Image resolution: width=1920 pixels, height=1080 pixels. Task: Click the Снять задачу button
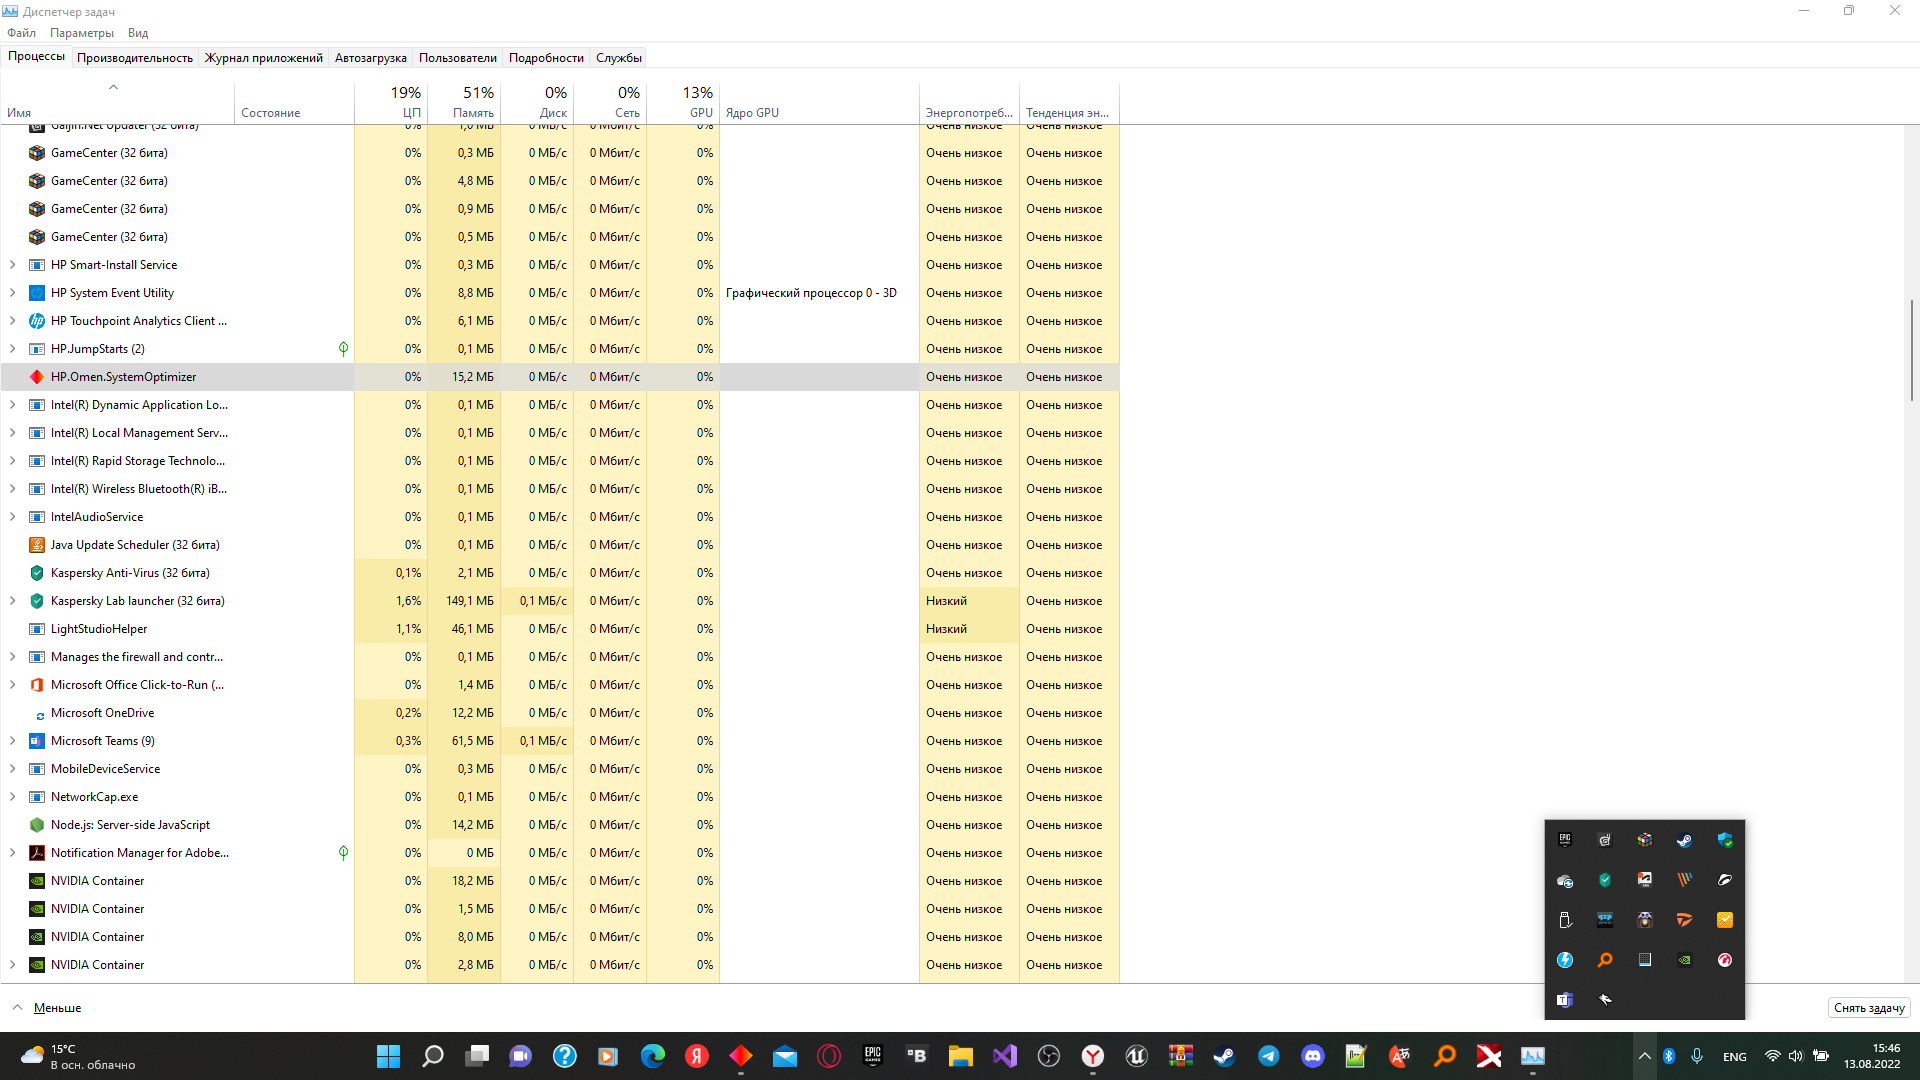click(x=1868, y=1008)
